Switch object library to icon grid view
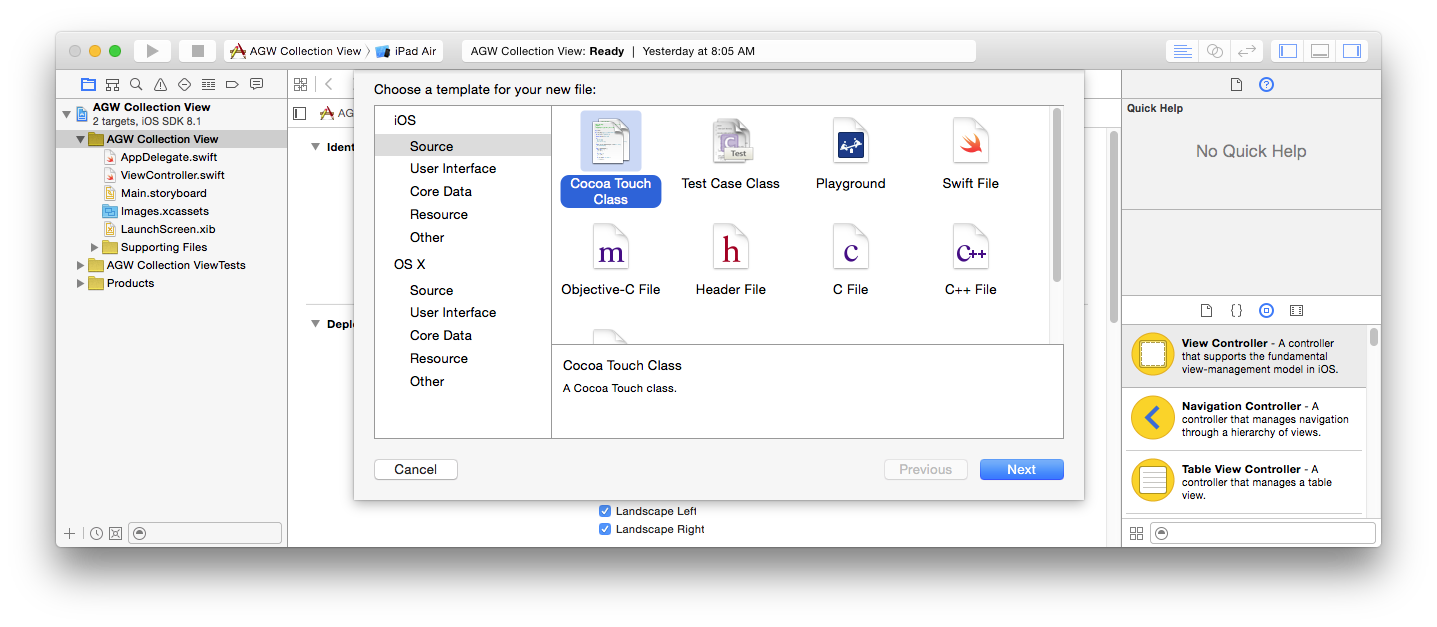Screen dimensions: 1437x627 [x=1136, y=534]
